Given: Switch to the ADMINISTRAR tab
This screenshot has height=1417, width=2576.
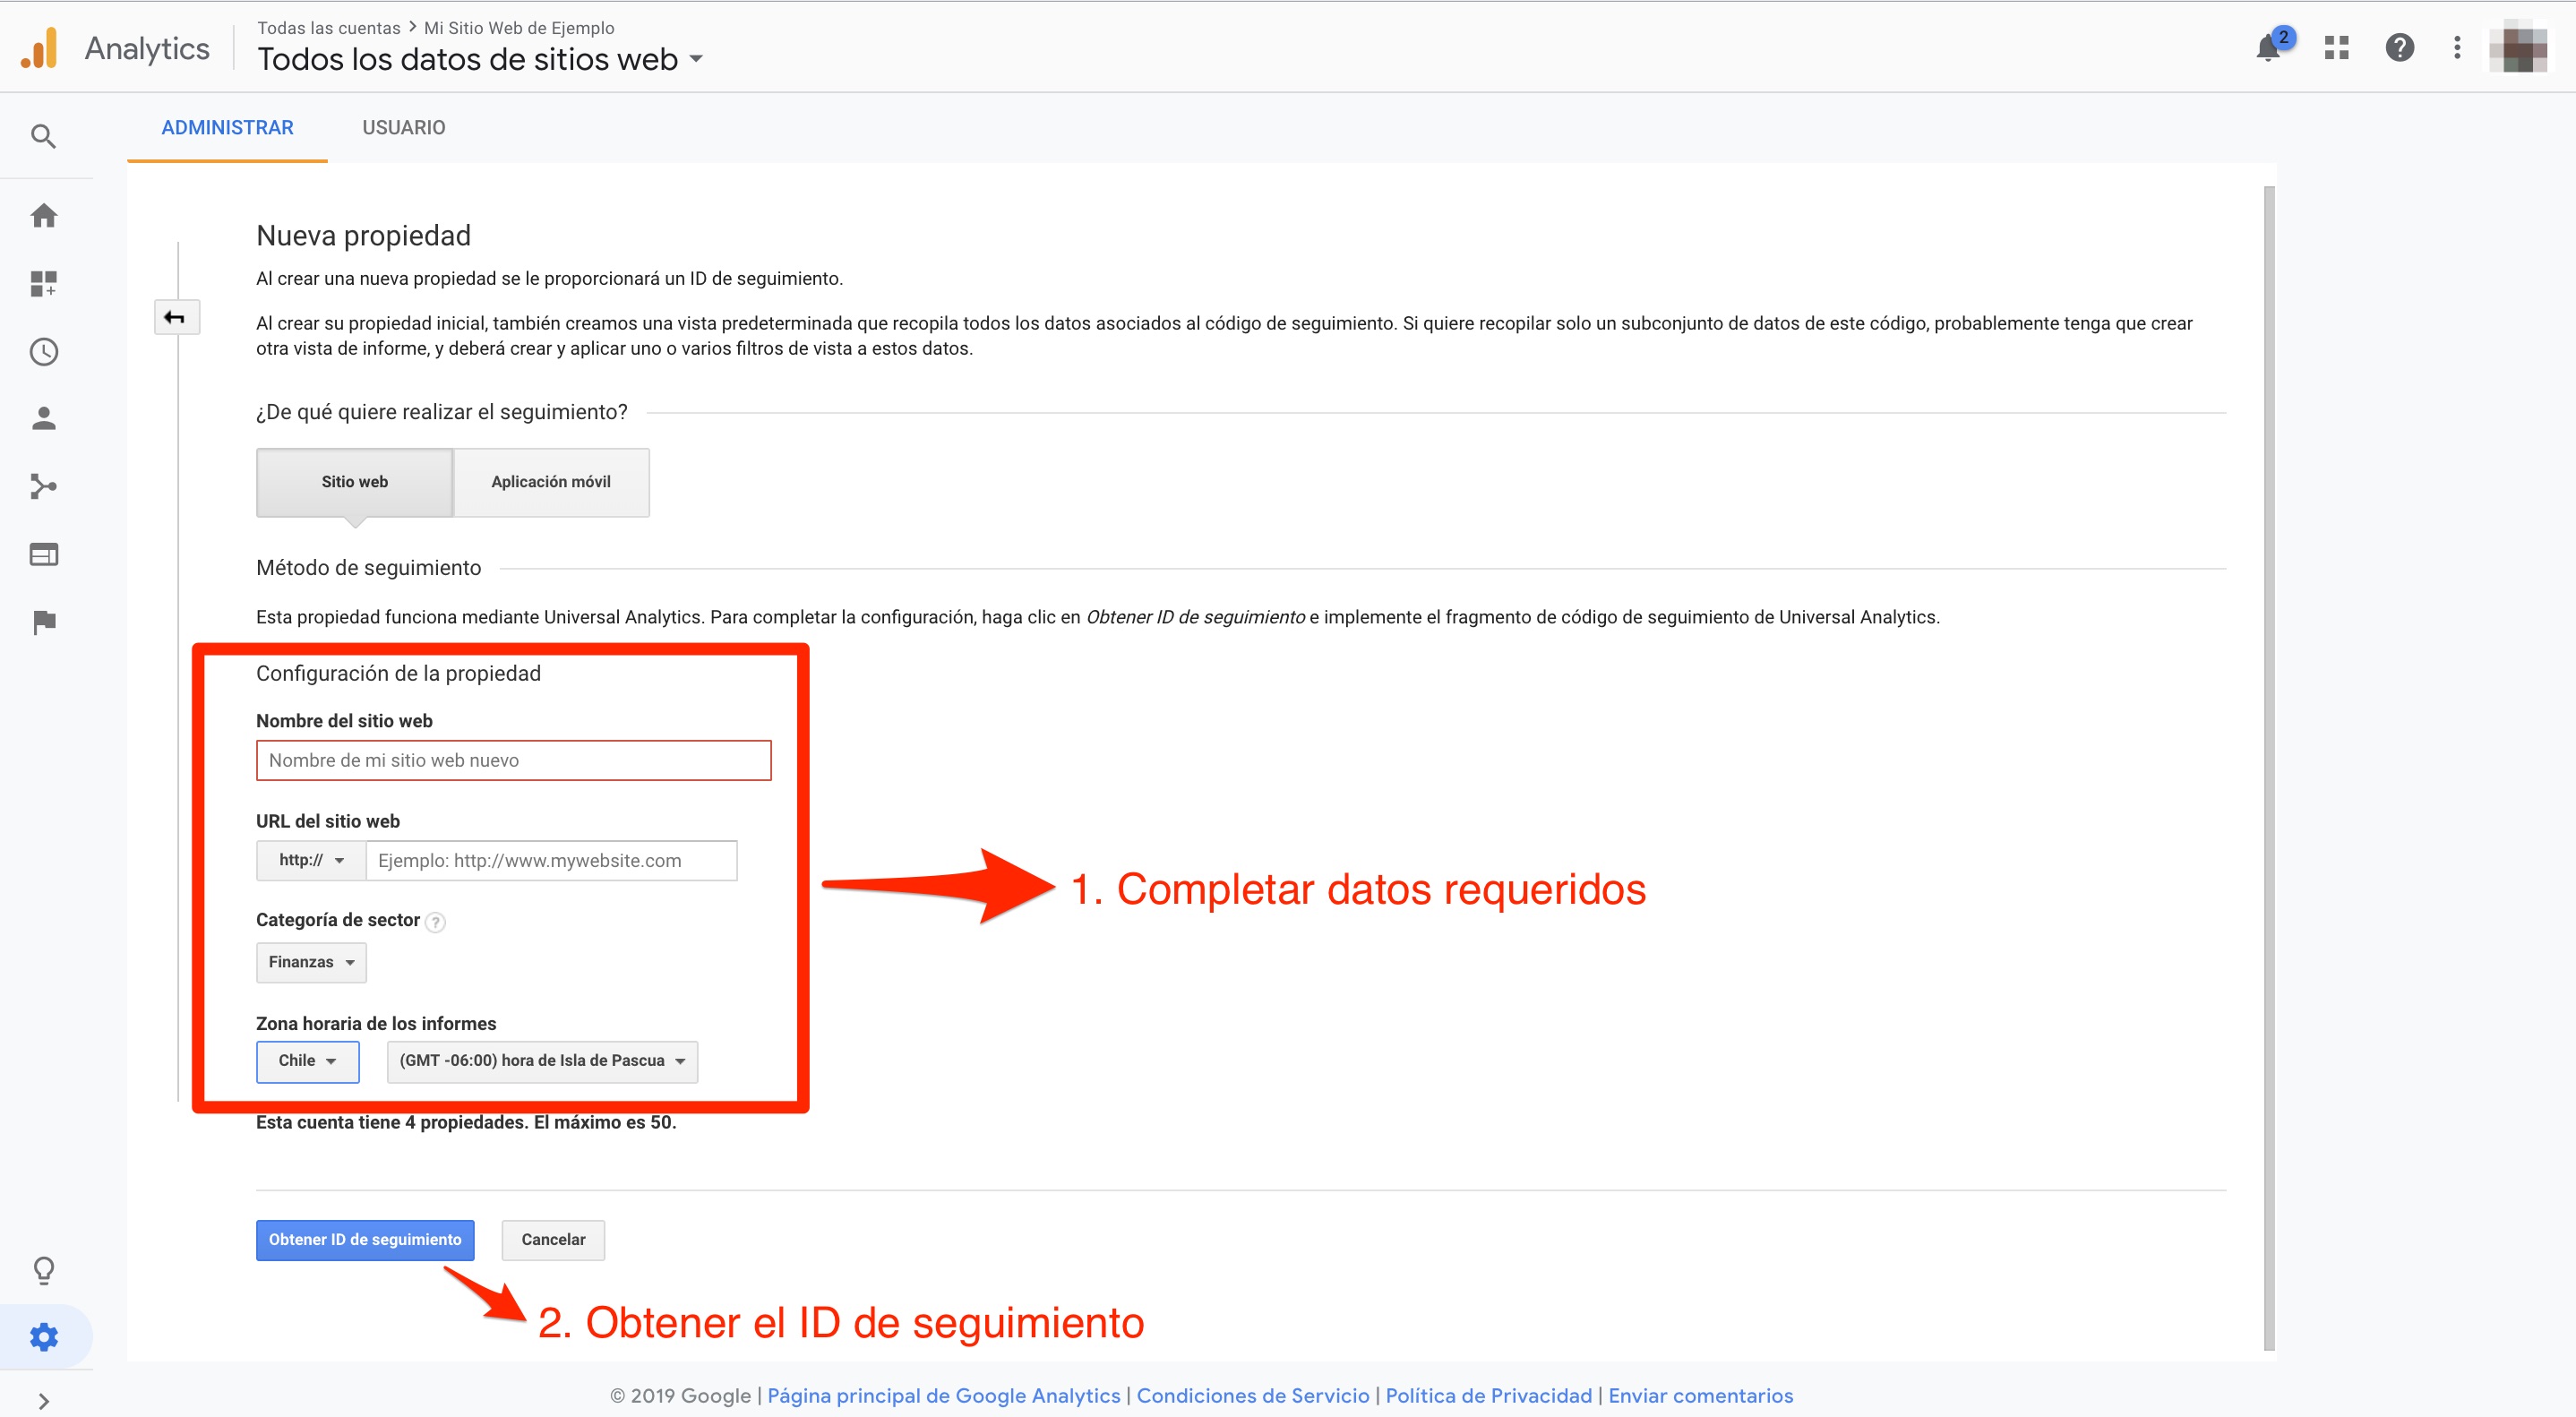Looking at the screenshot, I should 227,128.
